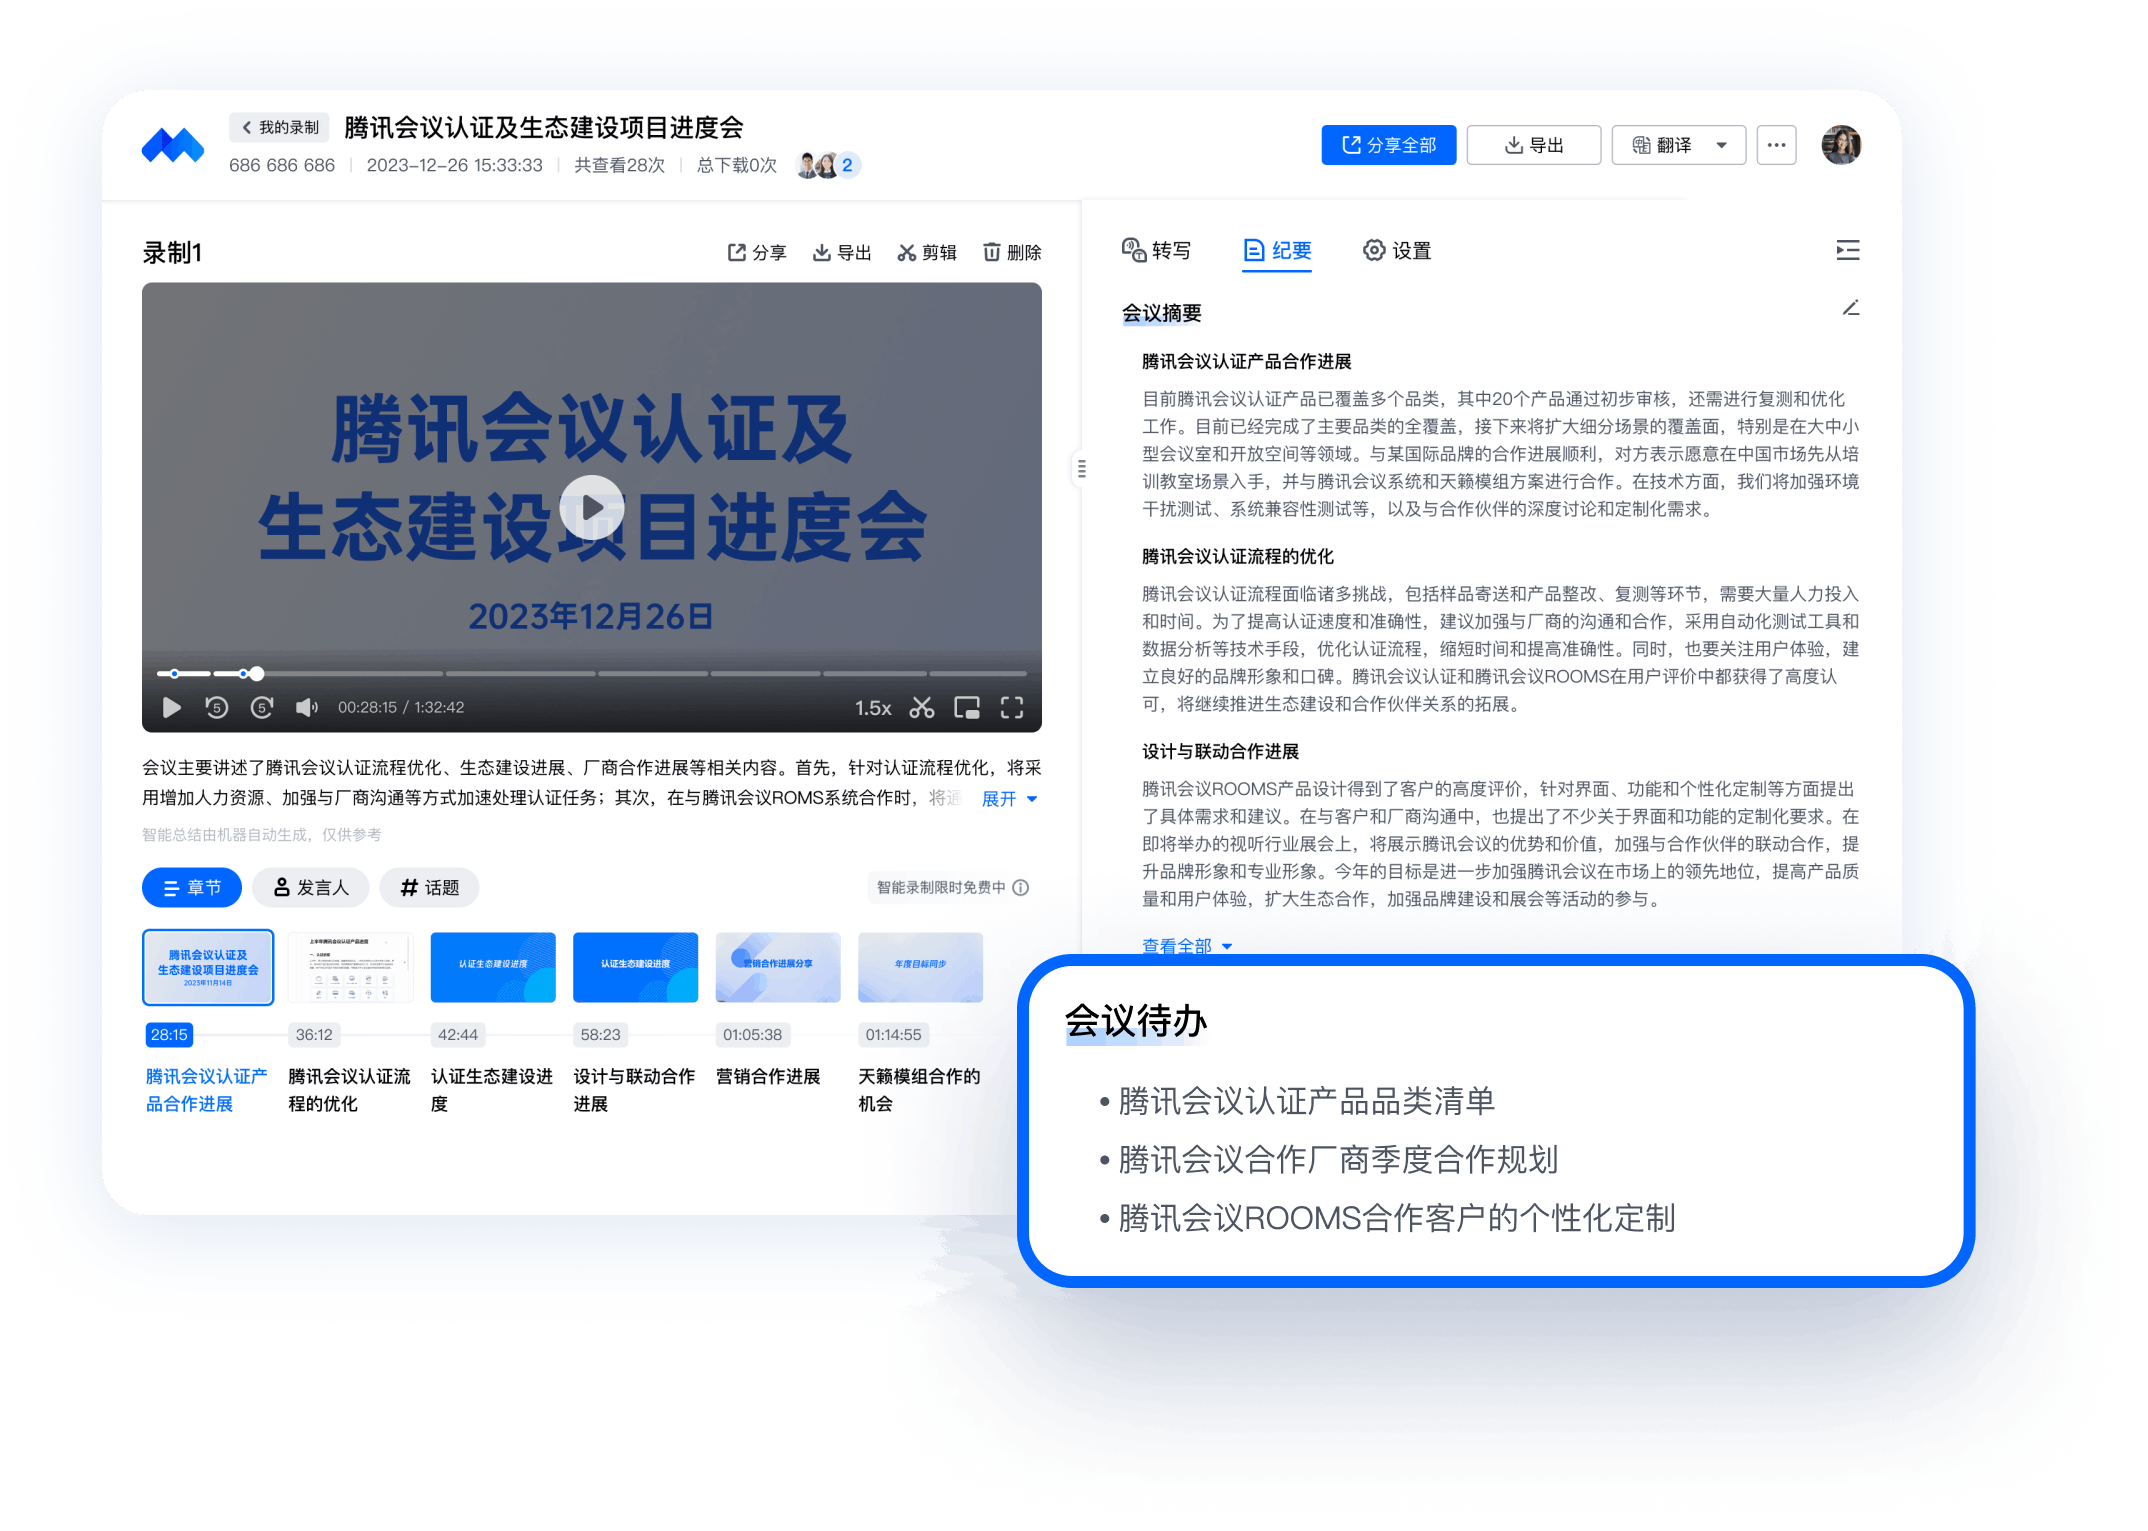Jump to timestamp 36:12
The image size is (2148, 1531).
[314, 1035]
